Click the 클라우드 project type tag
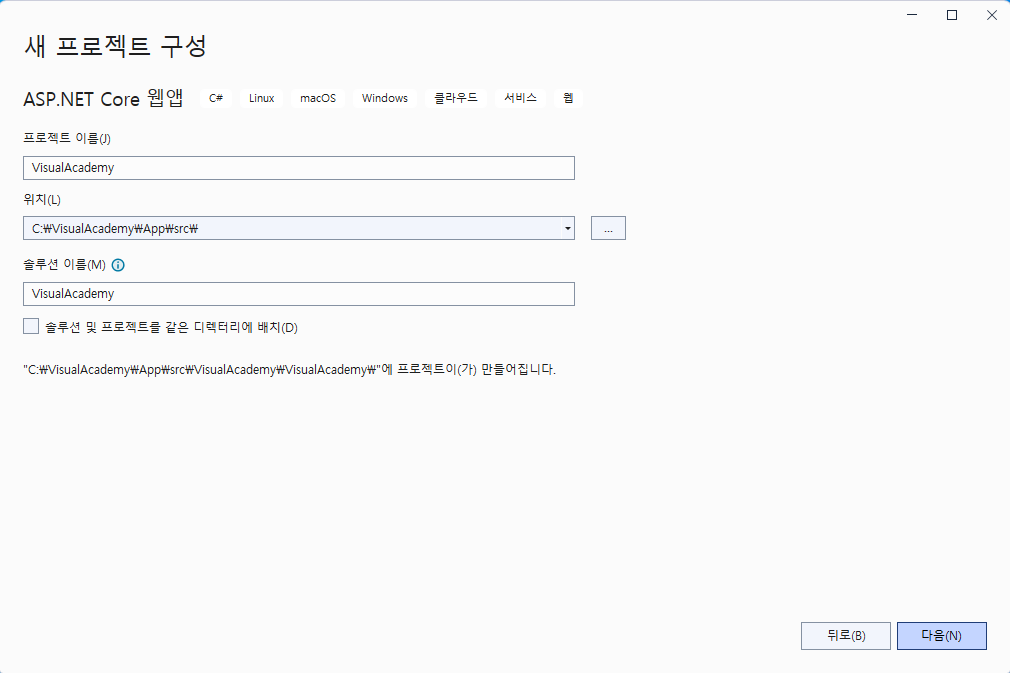1010x673 pixels. click(x=456, y=98)
